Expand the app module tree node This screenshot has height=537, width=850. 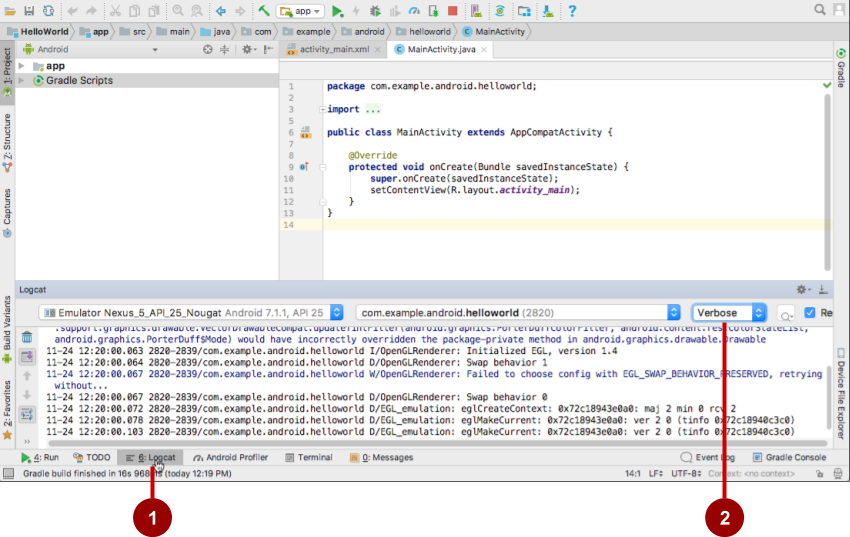[22, 66]
